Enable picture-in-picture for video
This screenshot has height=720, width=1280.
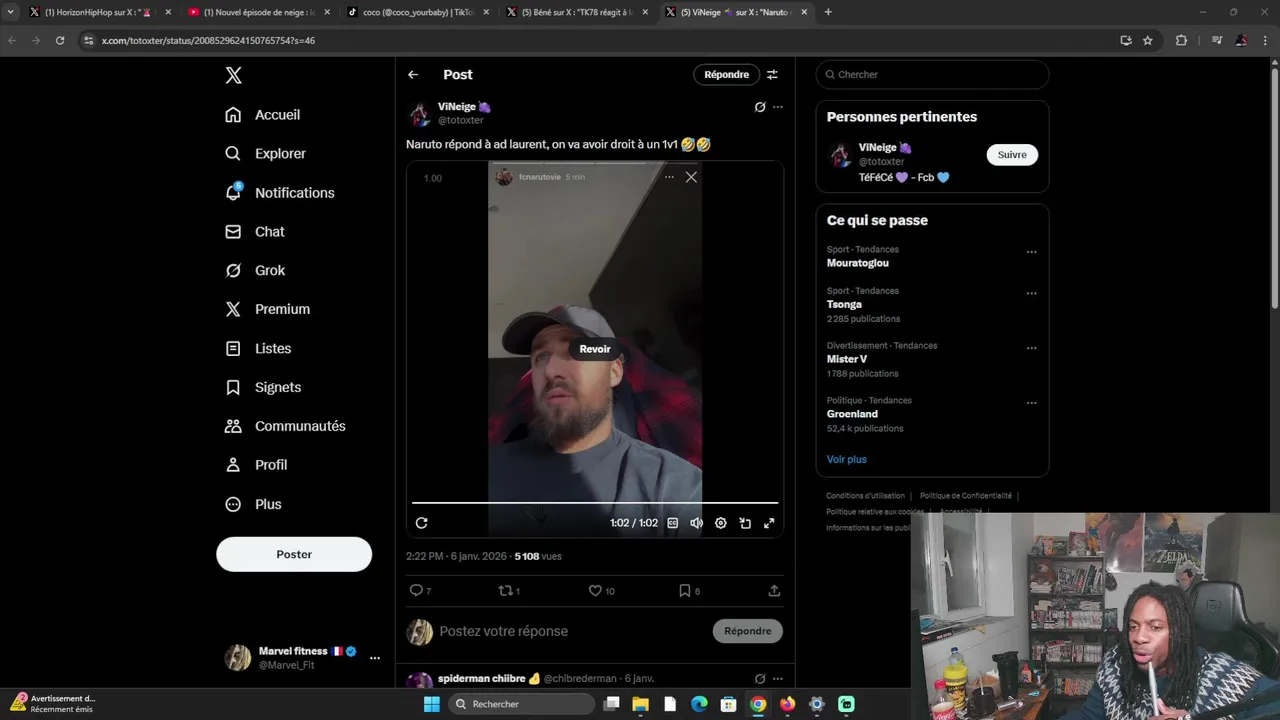point(745,523)
